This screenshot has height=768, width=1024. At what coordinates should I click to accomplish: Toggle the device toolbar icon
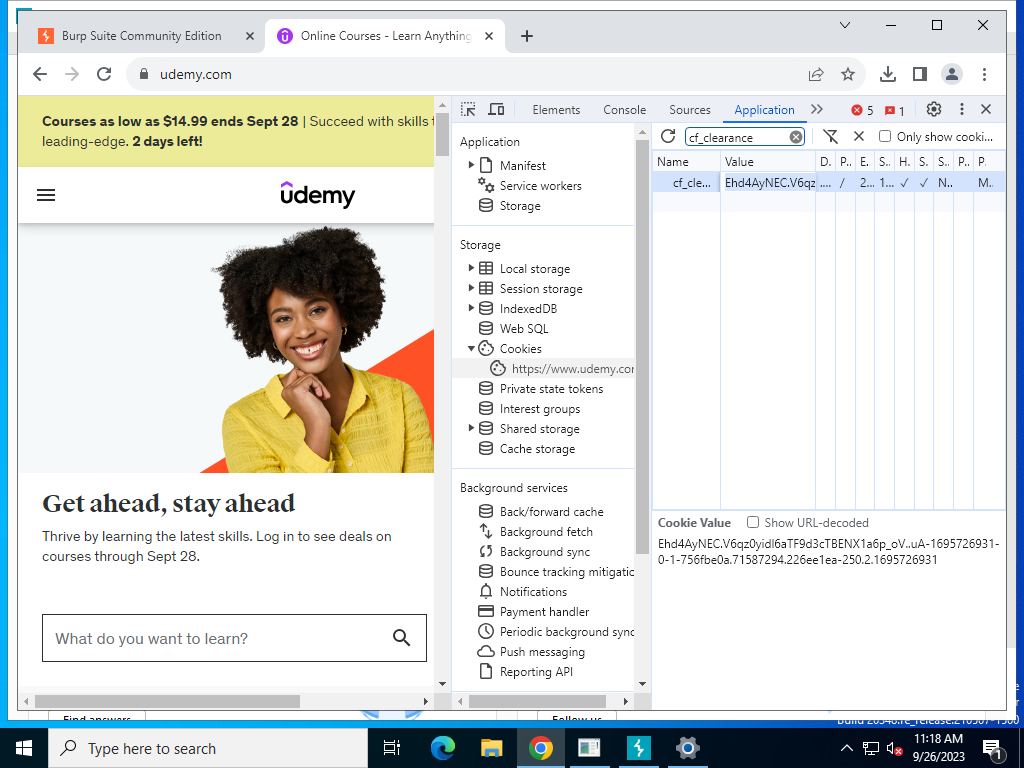(x=496, y=109)
